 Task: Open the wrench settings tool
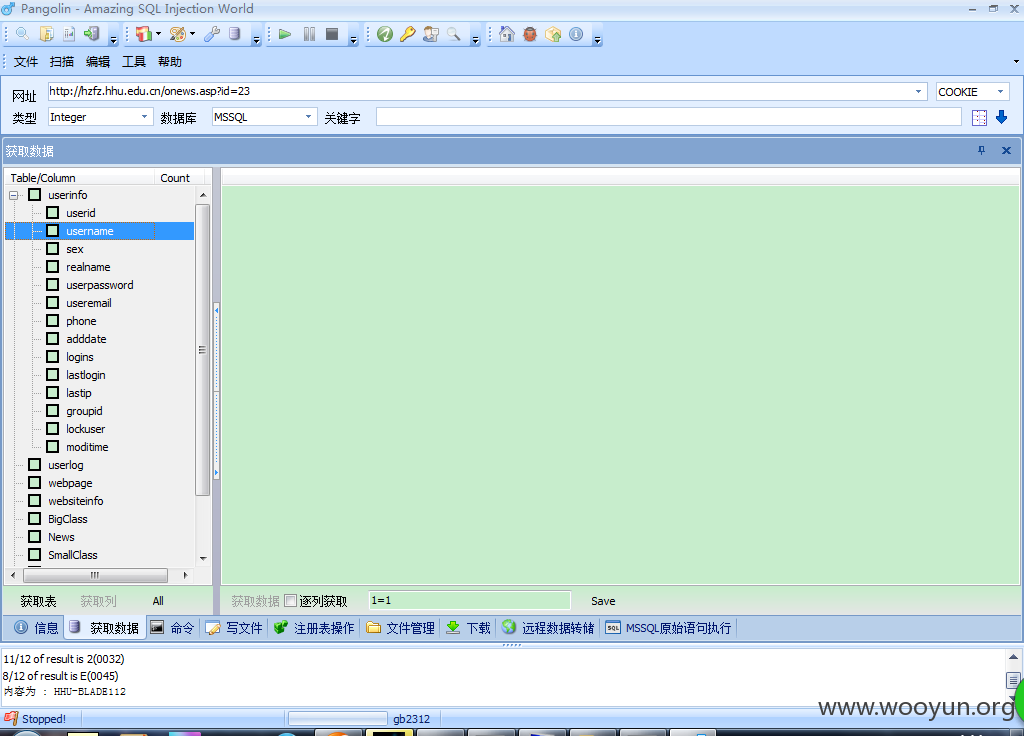[212, 34]
